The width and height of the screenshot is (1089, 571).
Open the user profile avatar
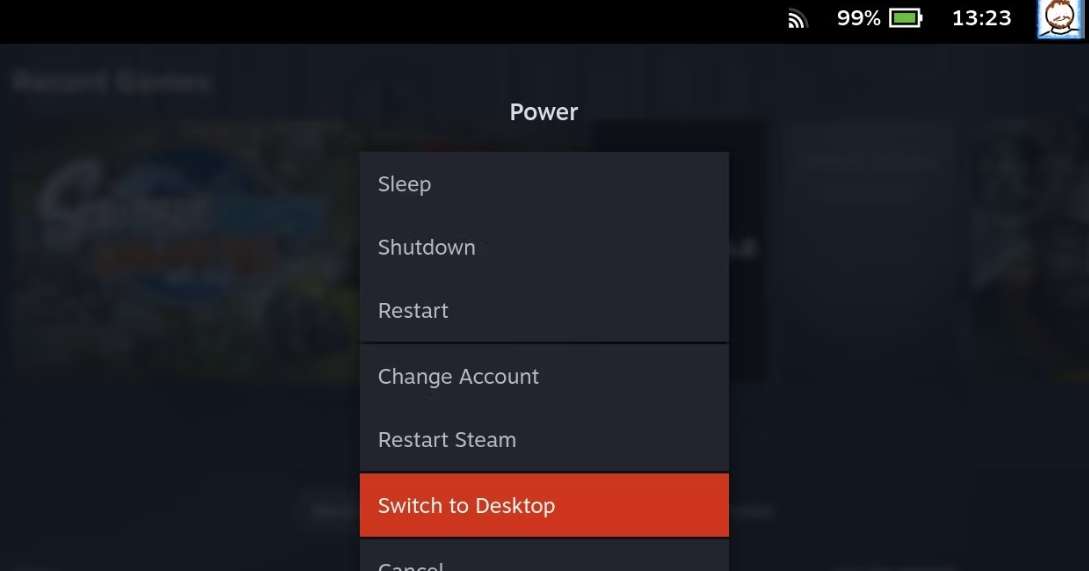coord(1059,19)
